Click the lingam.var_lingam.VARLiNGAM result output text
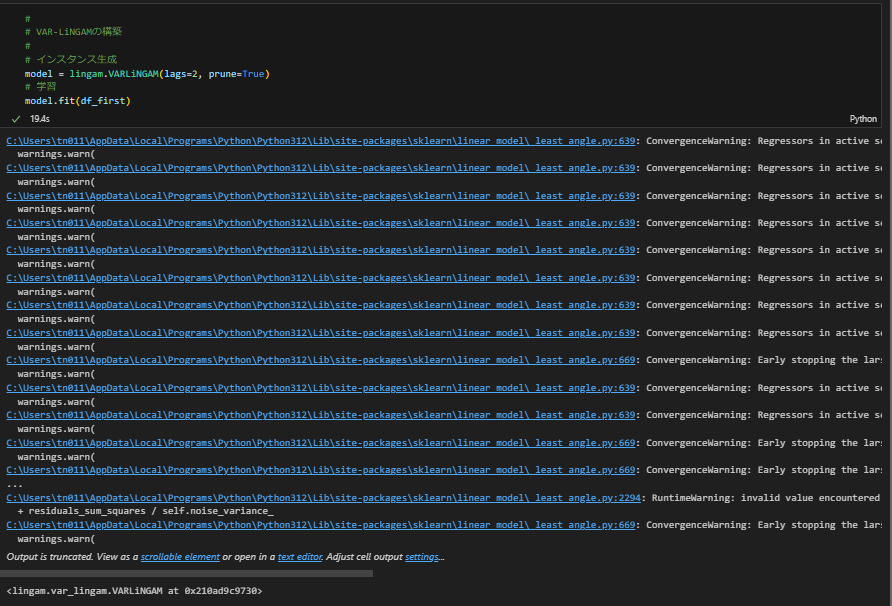 coord(134,592)
